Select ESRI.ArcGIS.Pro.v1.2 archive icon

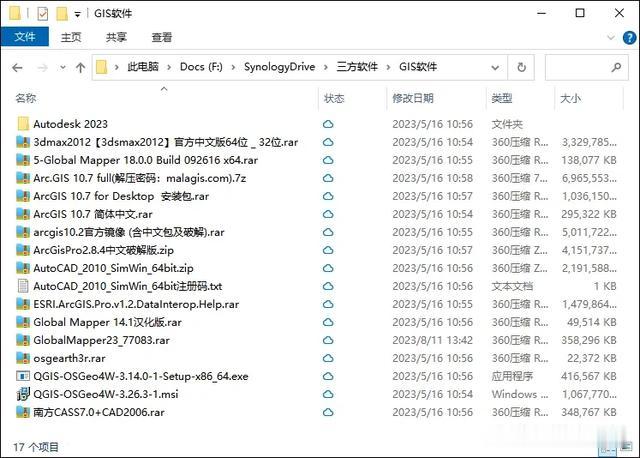(x=23, y=304)
